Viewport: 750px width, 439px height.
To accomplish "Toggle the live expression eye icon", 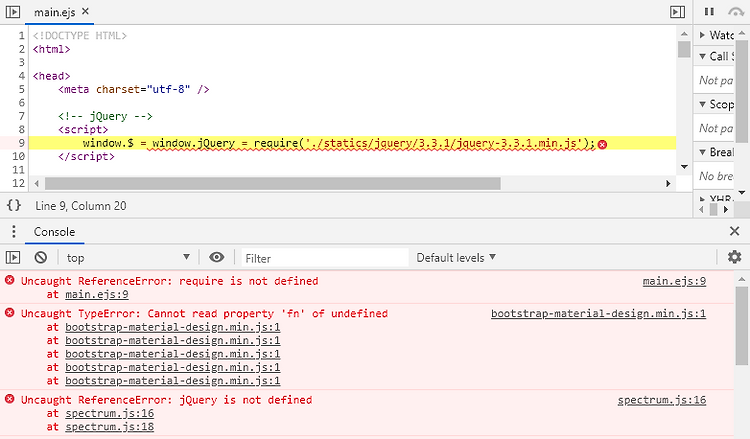I will coord(217,258).
